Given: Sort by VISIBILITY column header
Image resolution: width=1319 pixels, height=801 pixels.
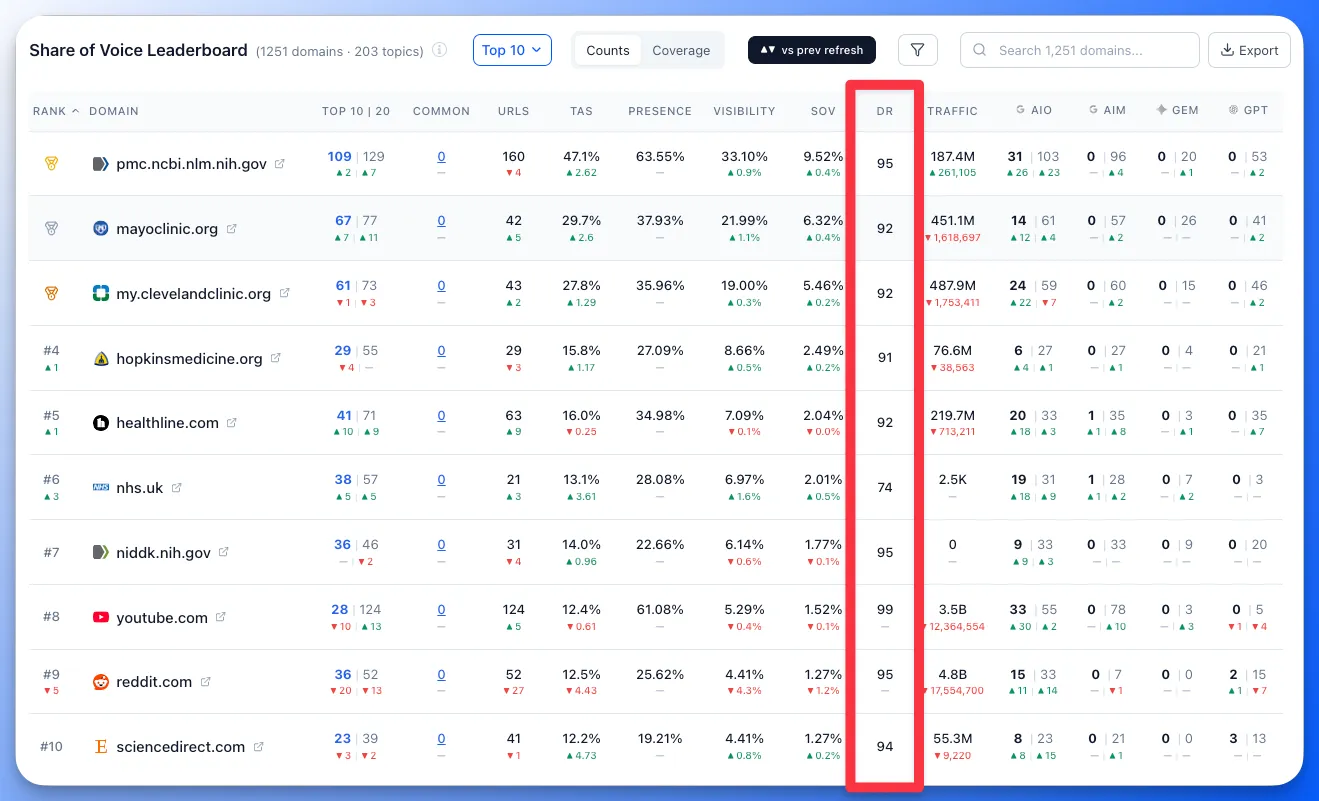Looking at the screenshot, I should [x=744, y=111].
